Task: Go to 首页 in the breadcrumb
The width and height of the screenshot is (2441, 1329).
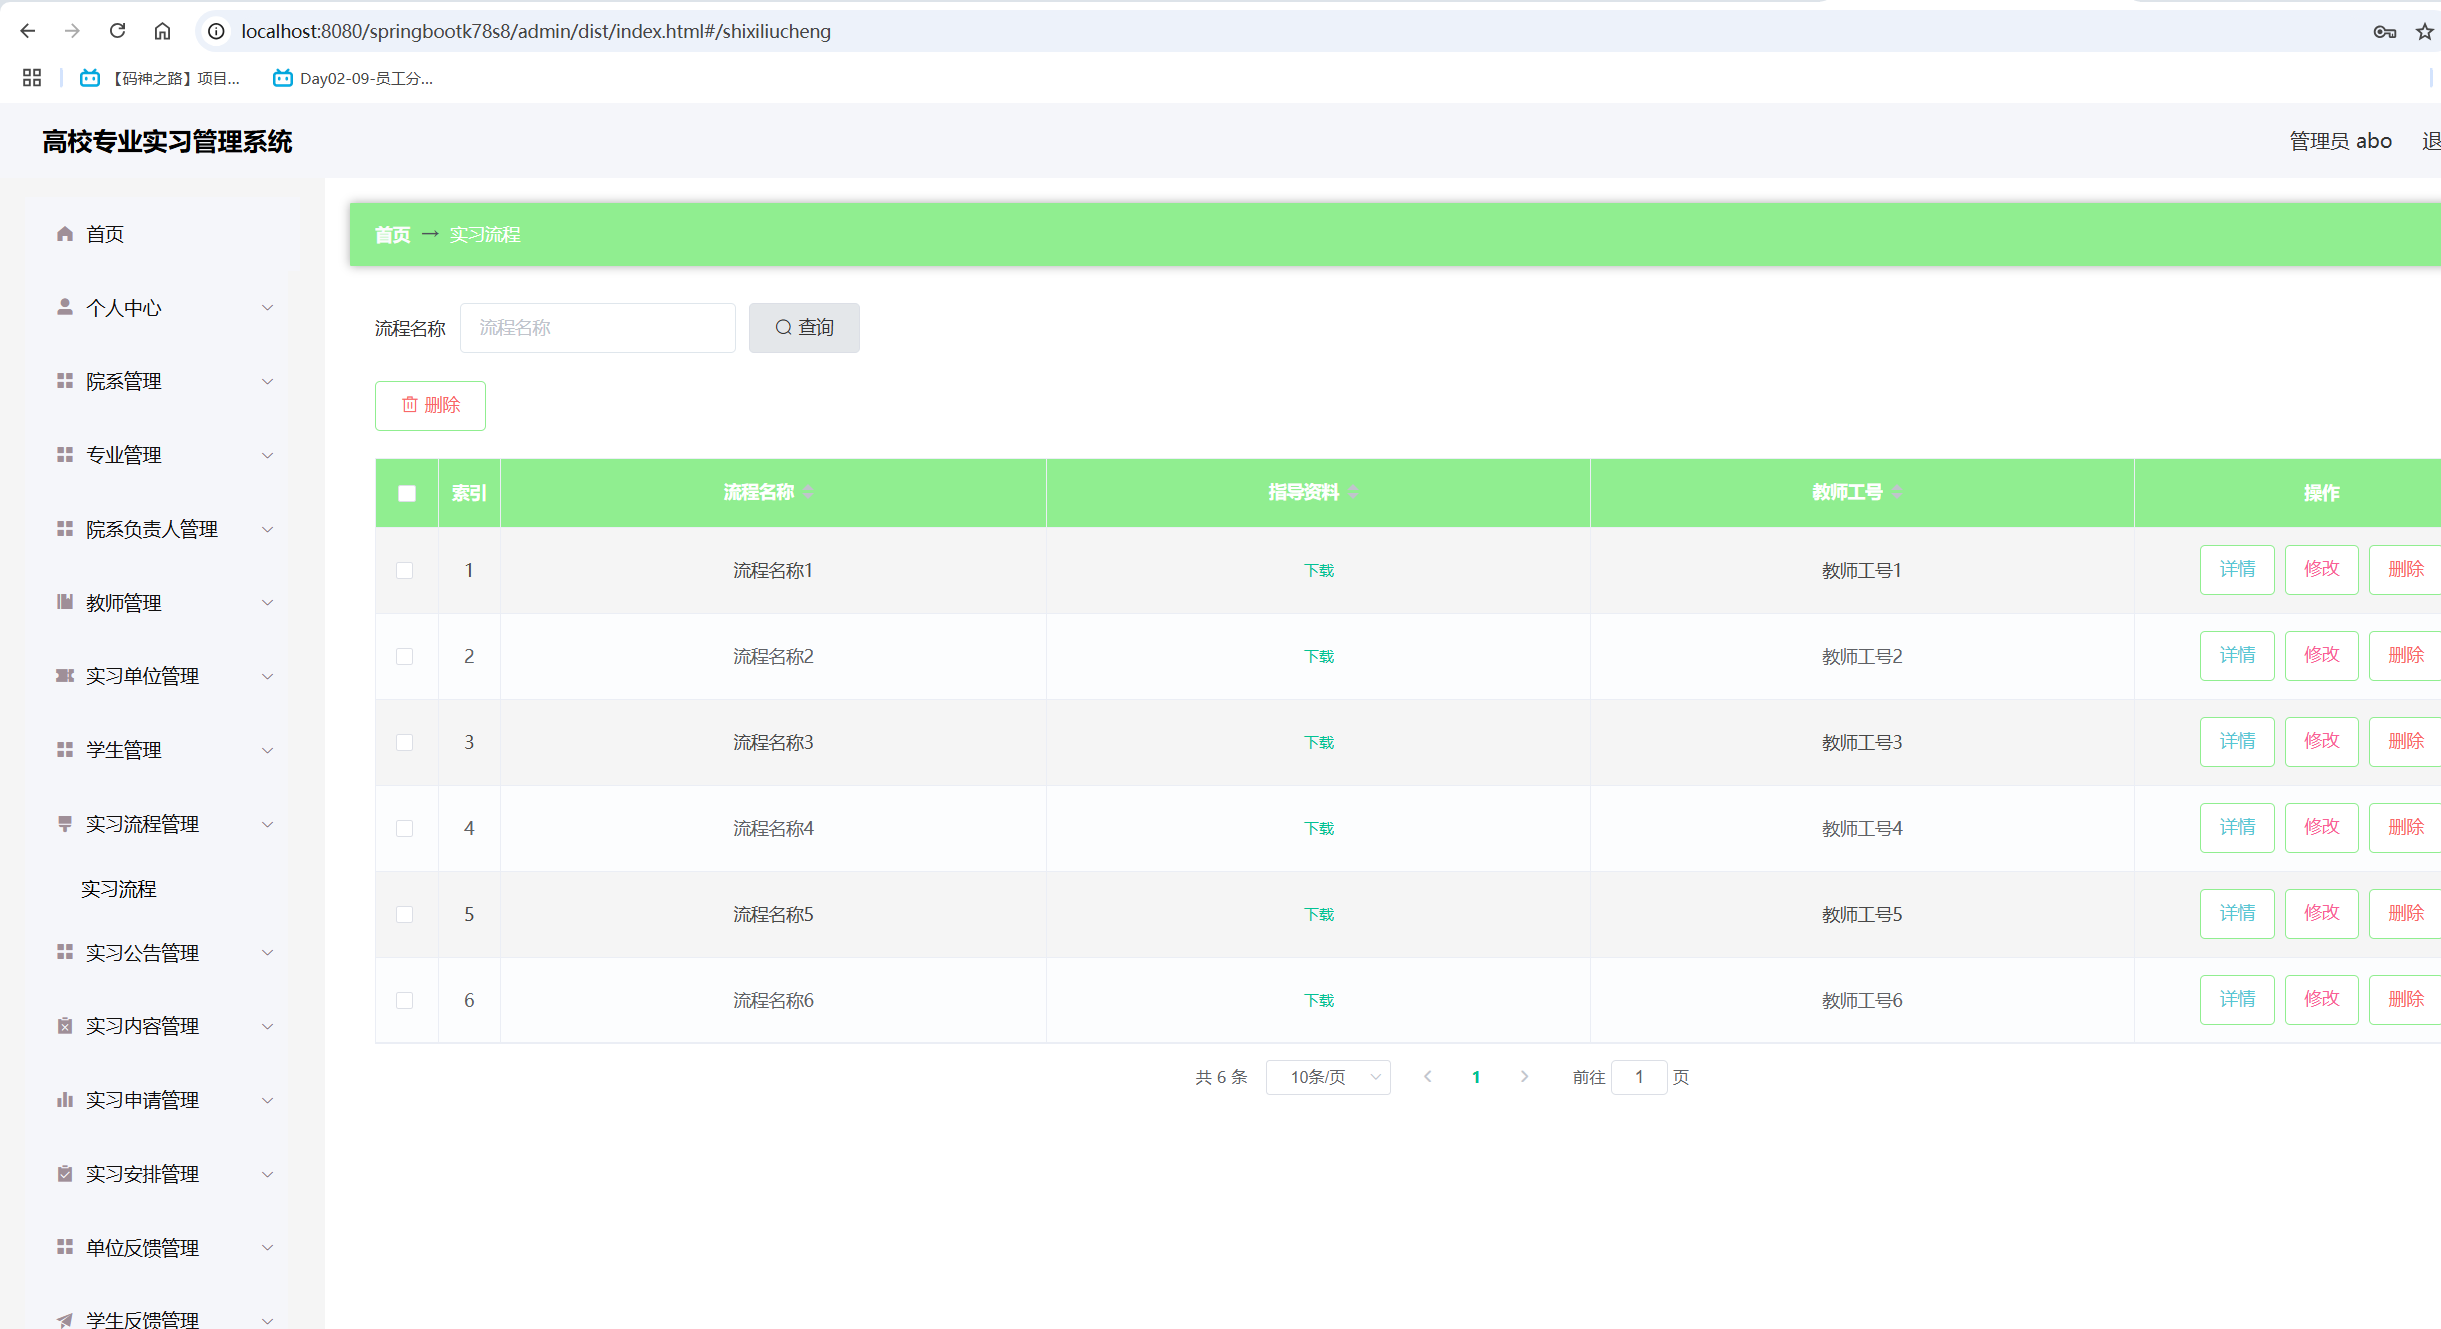Action: tap(392, 234)
